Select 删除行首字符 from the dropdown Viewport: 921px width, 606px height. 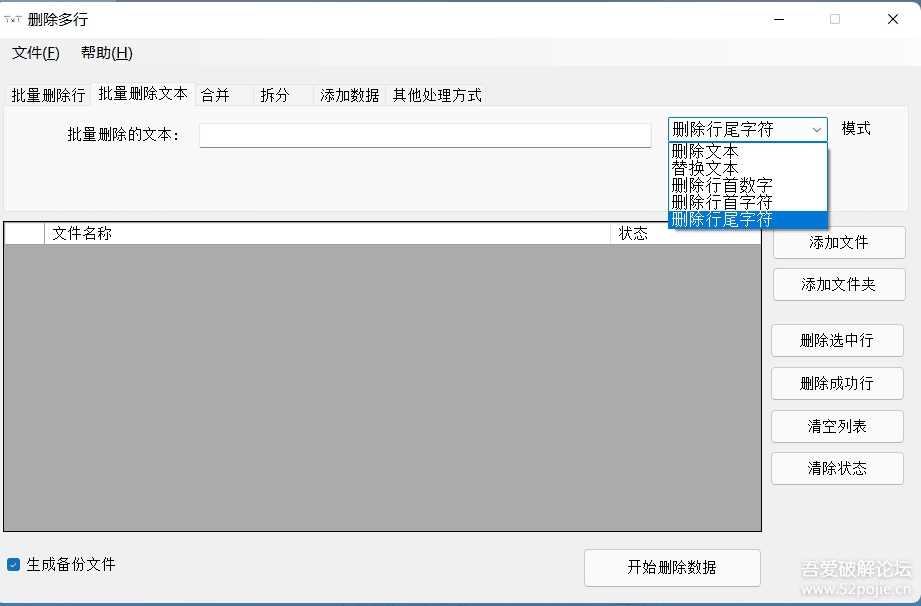point(717,202)
